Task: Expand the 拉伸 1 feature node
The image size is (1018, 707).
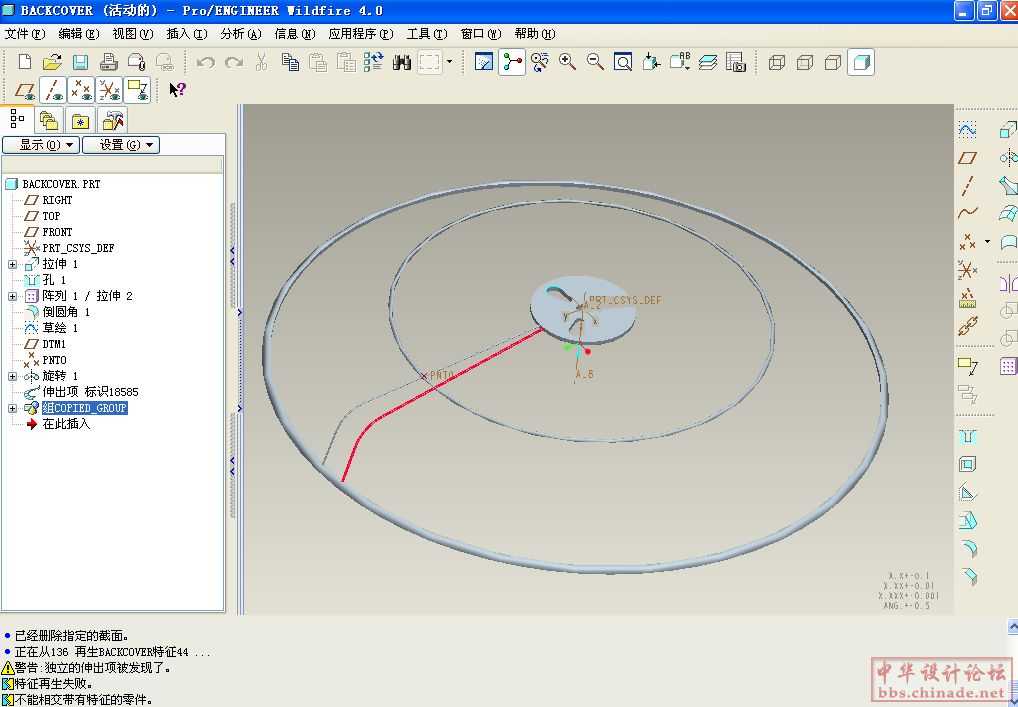Action: point(12,264)
